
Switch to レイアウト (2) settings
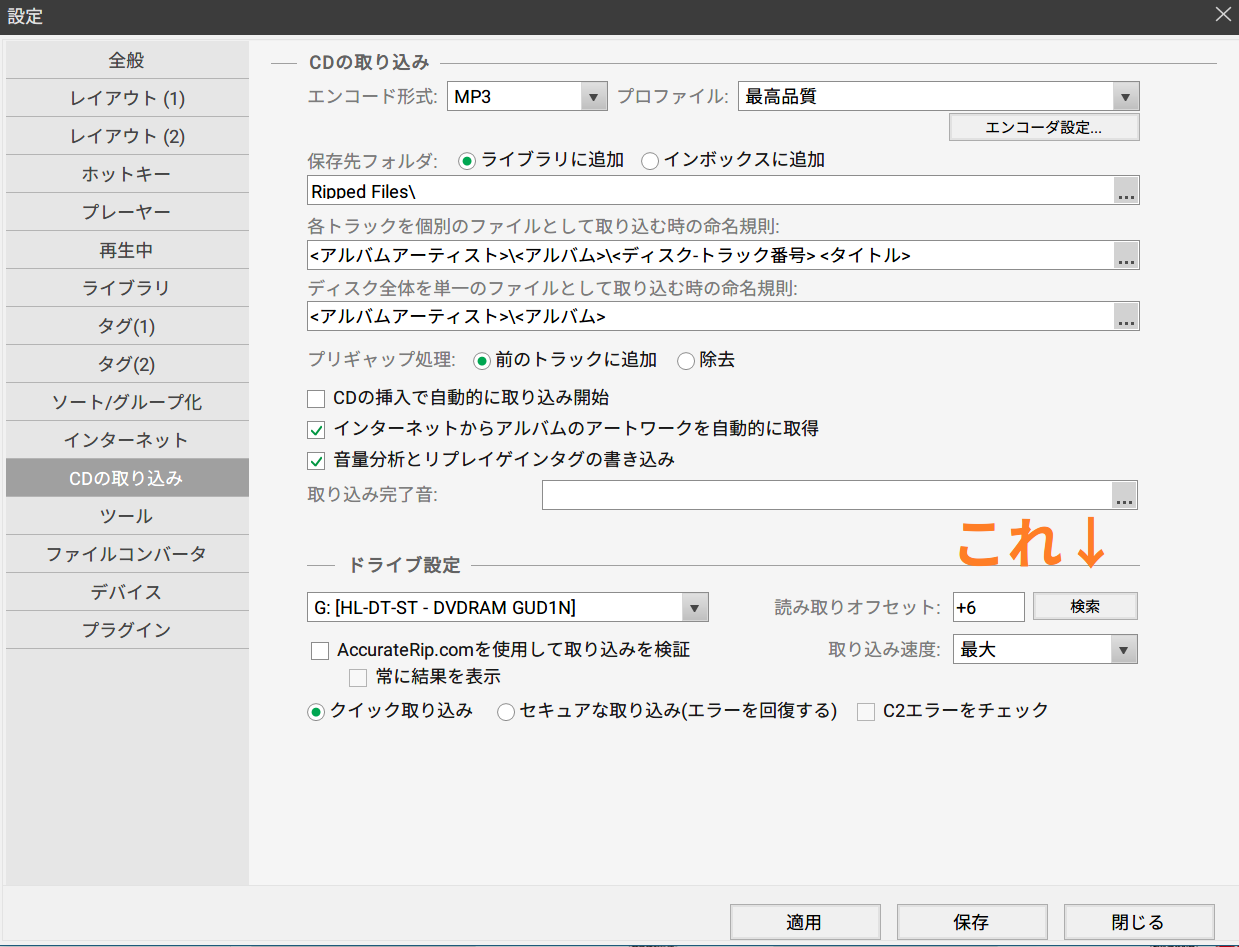pos(127,136)
